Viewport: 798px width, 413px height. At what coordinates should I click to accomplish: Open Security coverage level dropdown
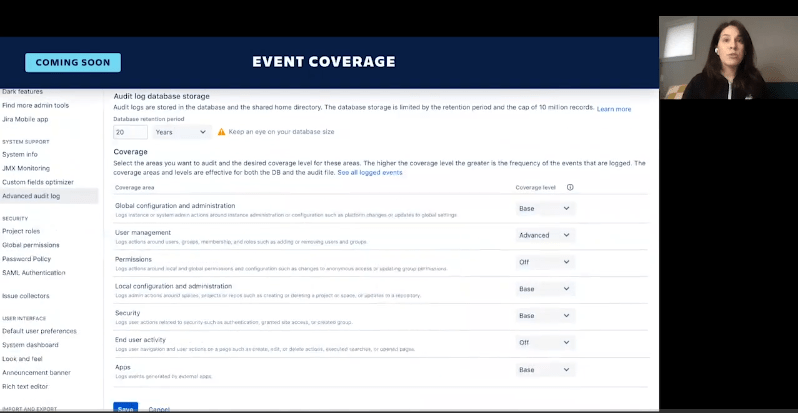pos(545,316)
